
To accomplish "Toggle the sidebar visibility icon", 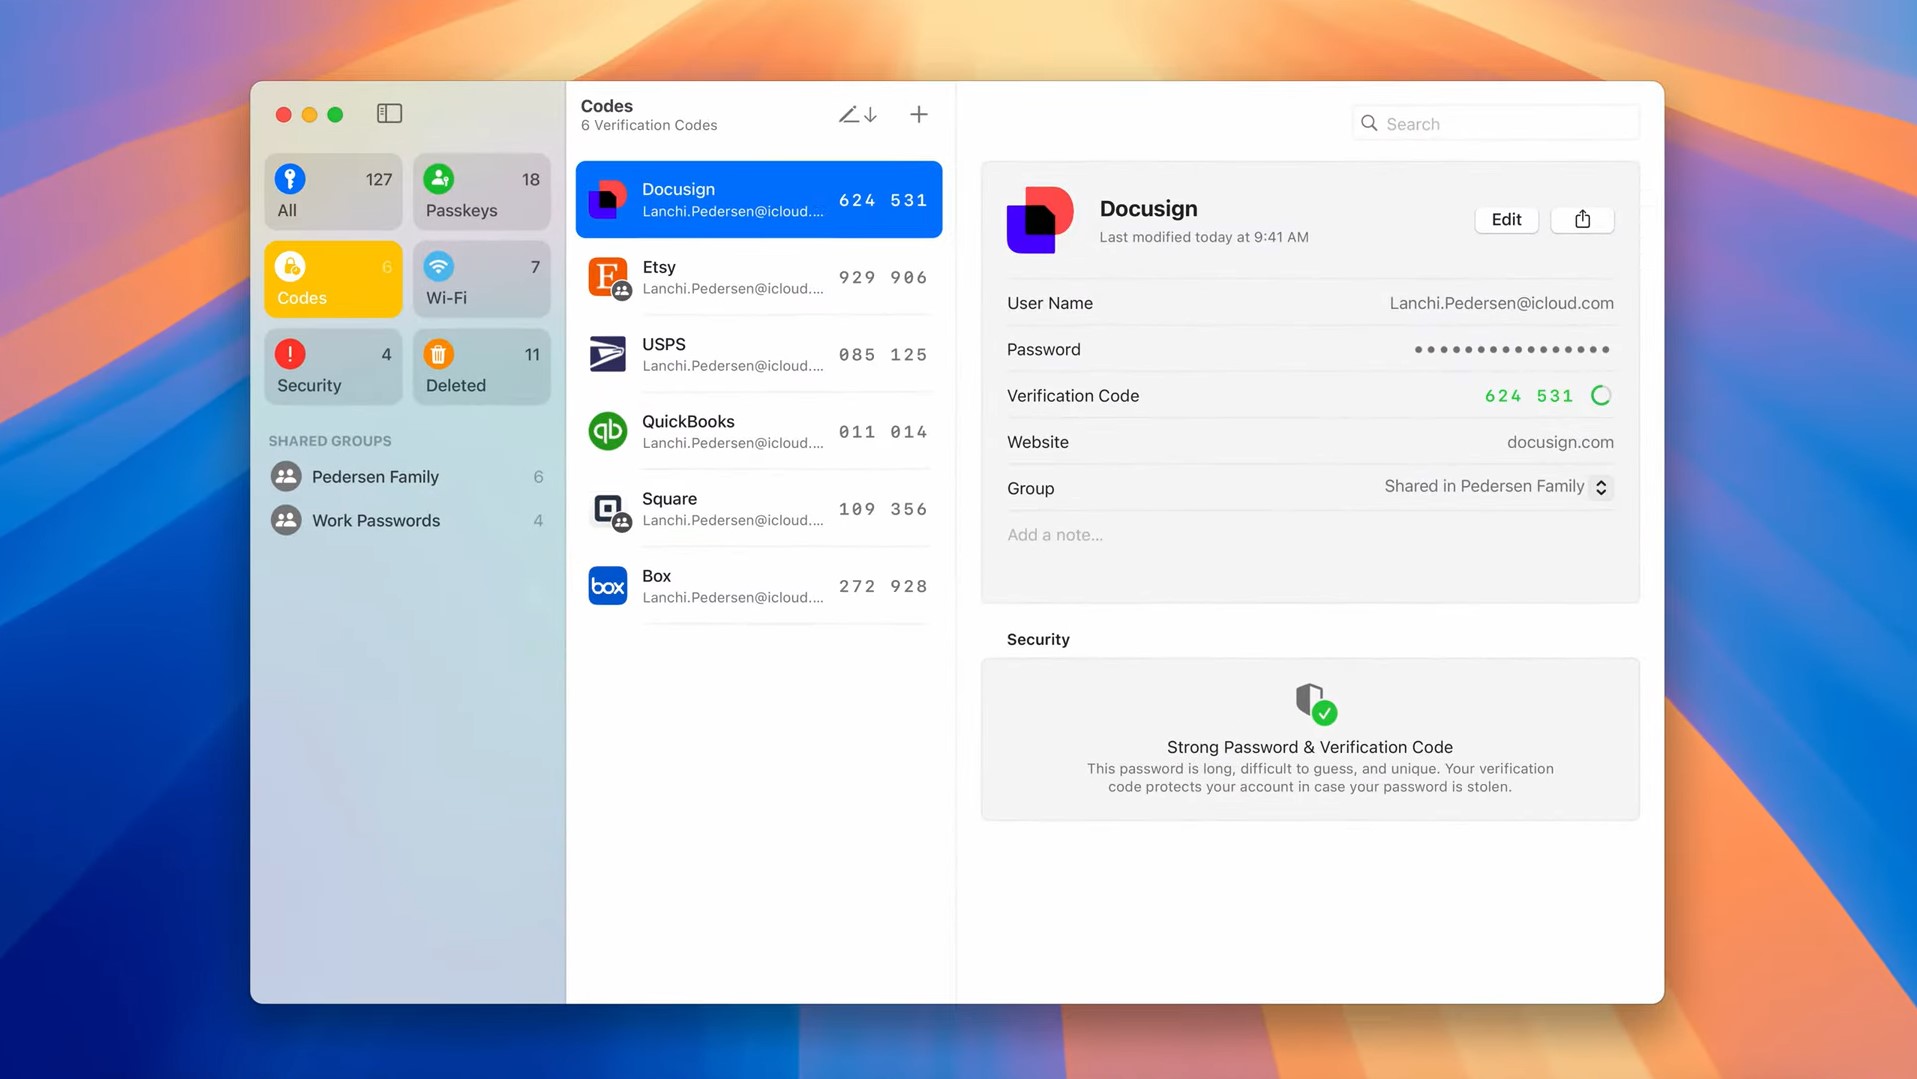I will coord(389,113).
